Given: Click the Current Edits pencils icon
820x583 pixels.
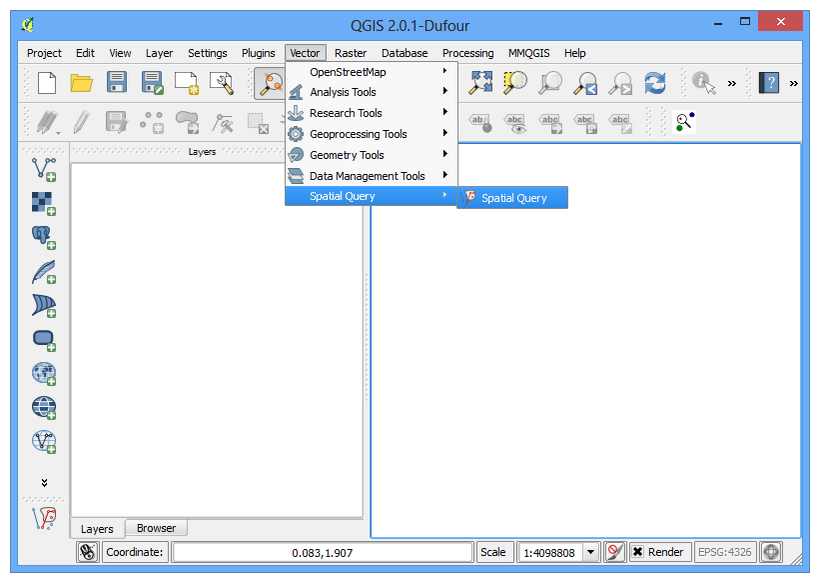Looking at the screenshot, I should pos(48,123).
